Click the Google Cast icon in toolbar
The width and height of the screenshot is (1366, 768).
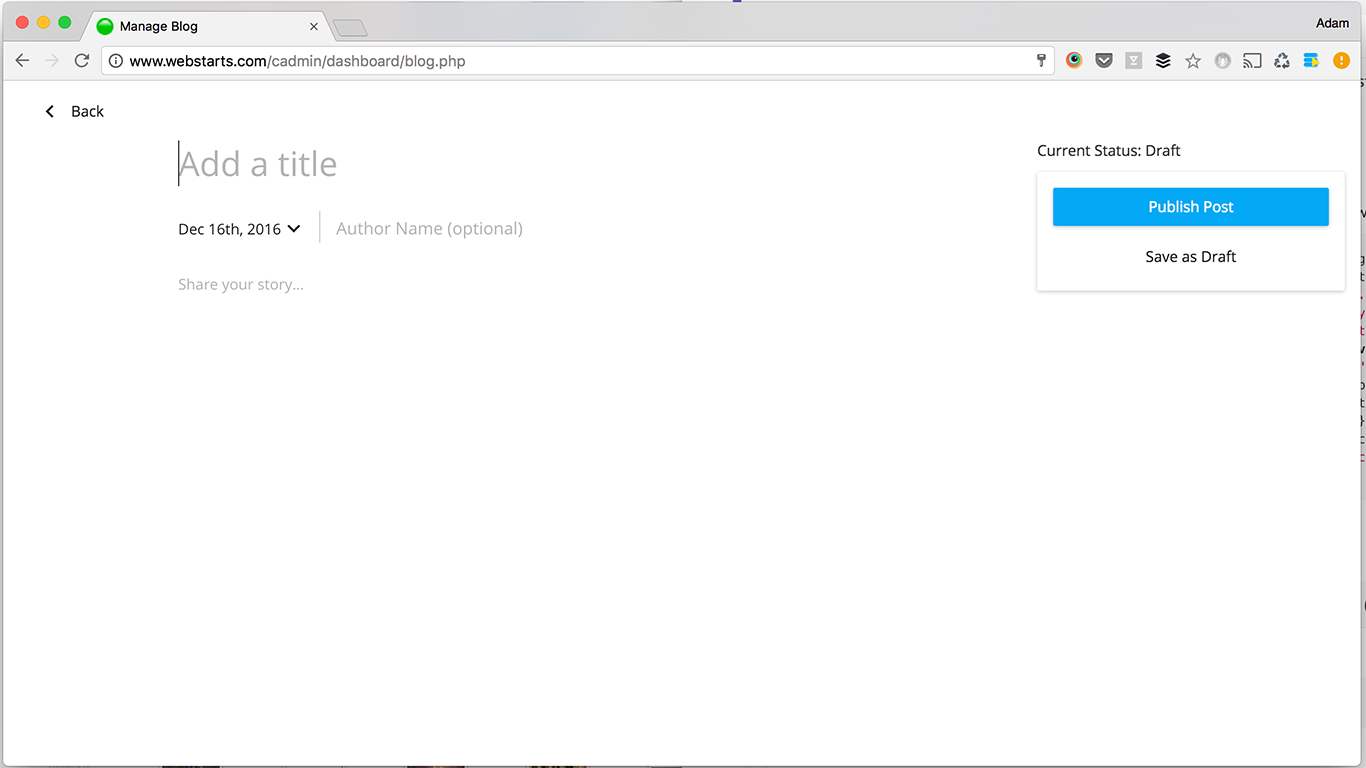coord(1252,60)
